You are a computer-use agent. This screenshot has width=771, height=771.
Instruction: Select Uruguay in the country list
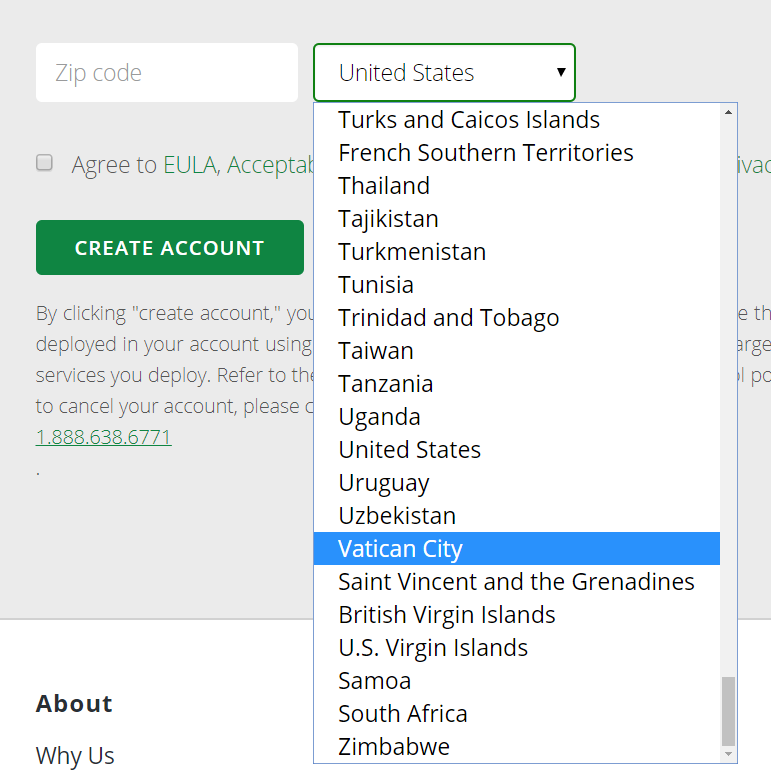pyautogui.click(x=384, y=483)
